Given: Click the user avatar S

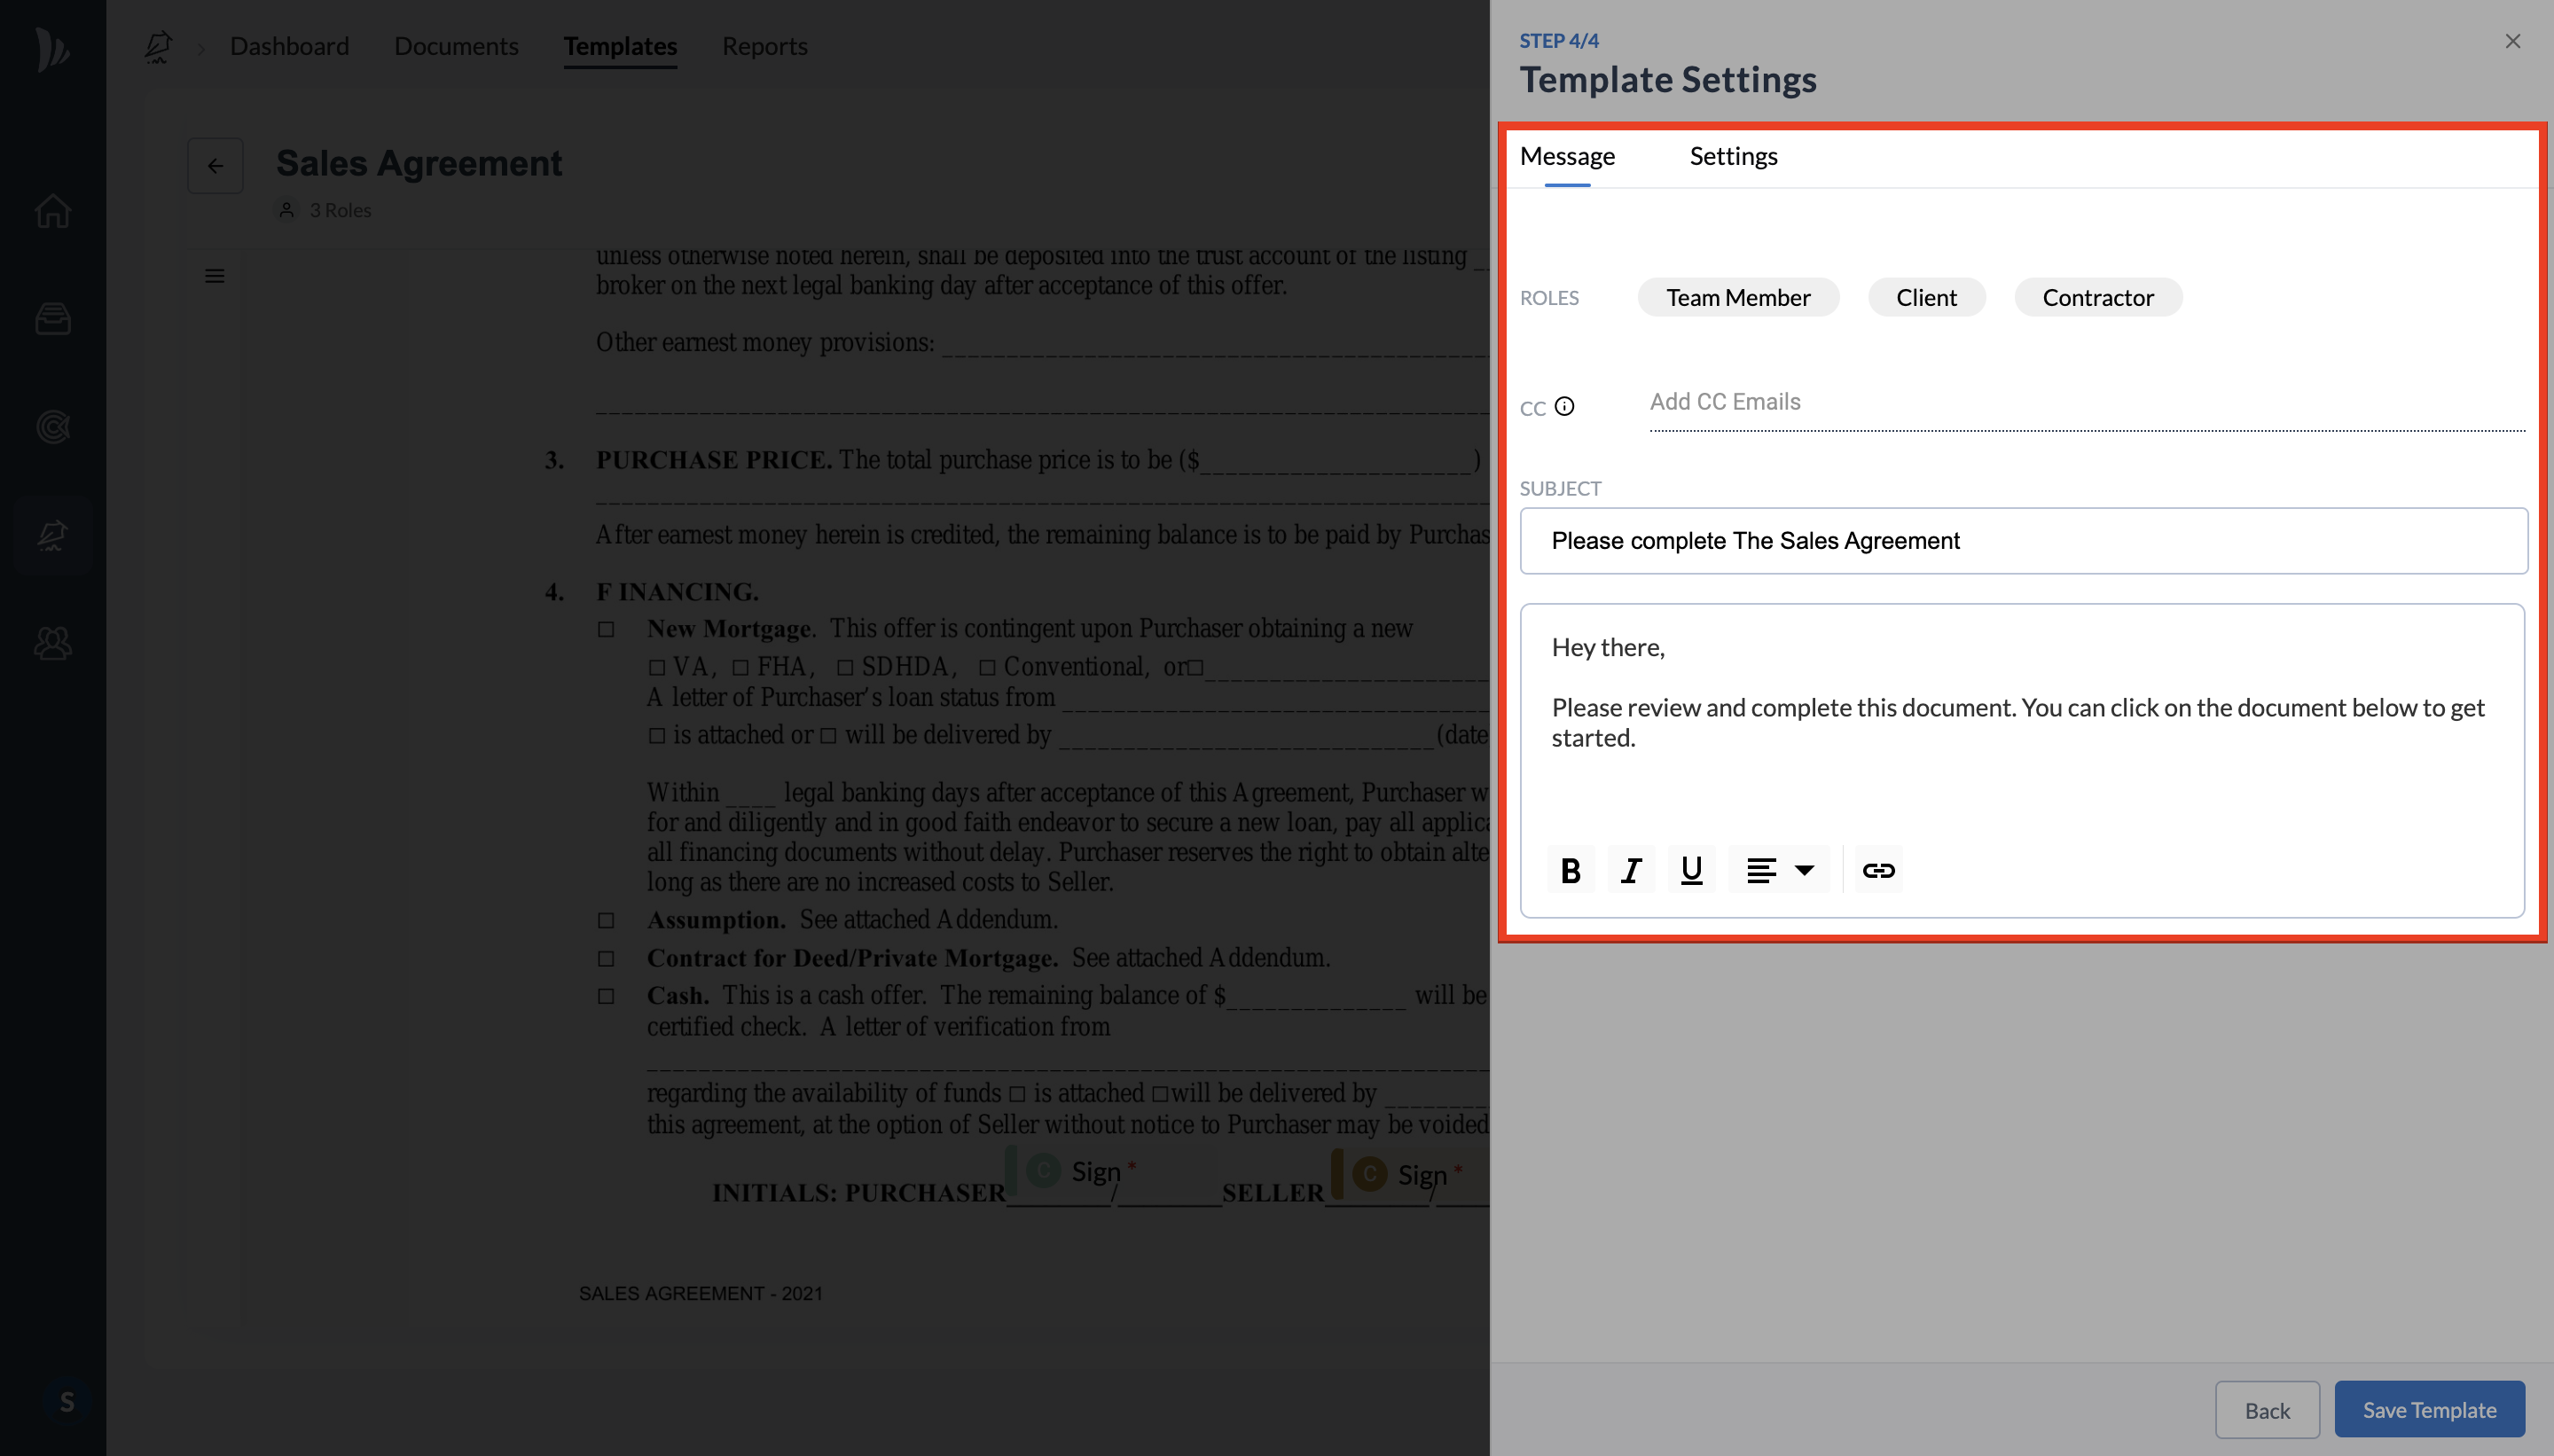Looking at the screenshot, I should pos(66,1401).
